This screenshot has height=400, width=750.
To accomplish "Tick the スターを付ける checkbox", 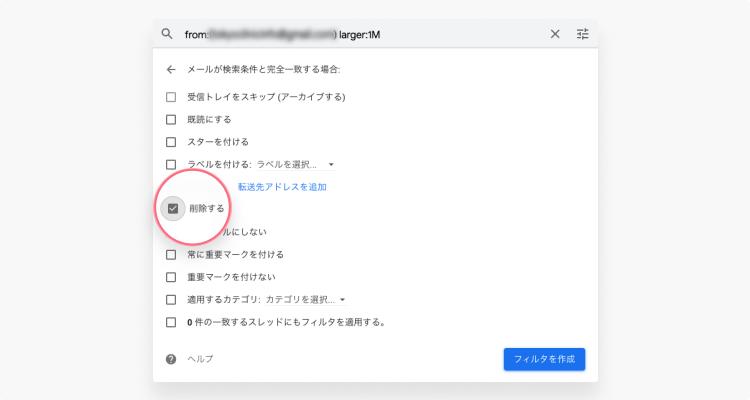I will tap(171, 142).
